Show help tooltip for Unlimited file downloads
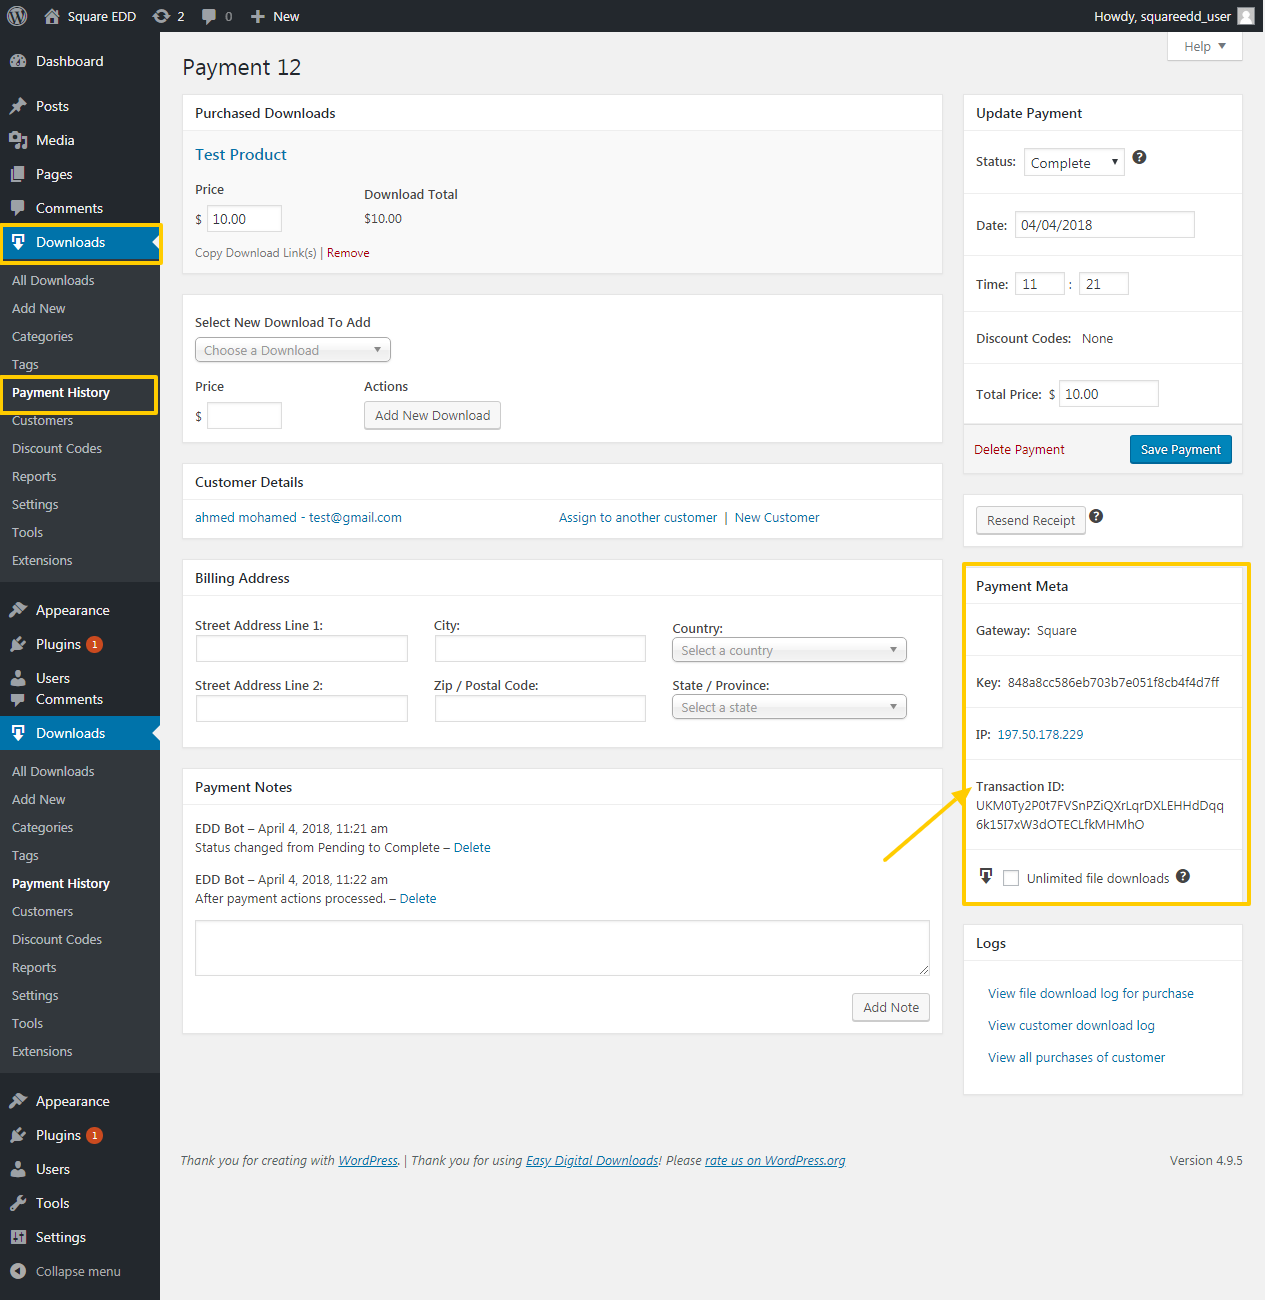This screenshot has width=1265, height=1300. click(x=1183, y=876)
